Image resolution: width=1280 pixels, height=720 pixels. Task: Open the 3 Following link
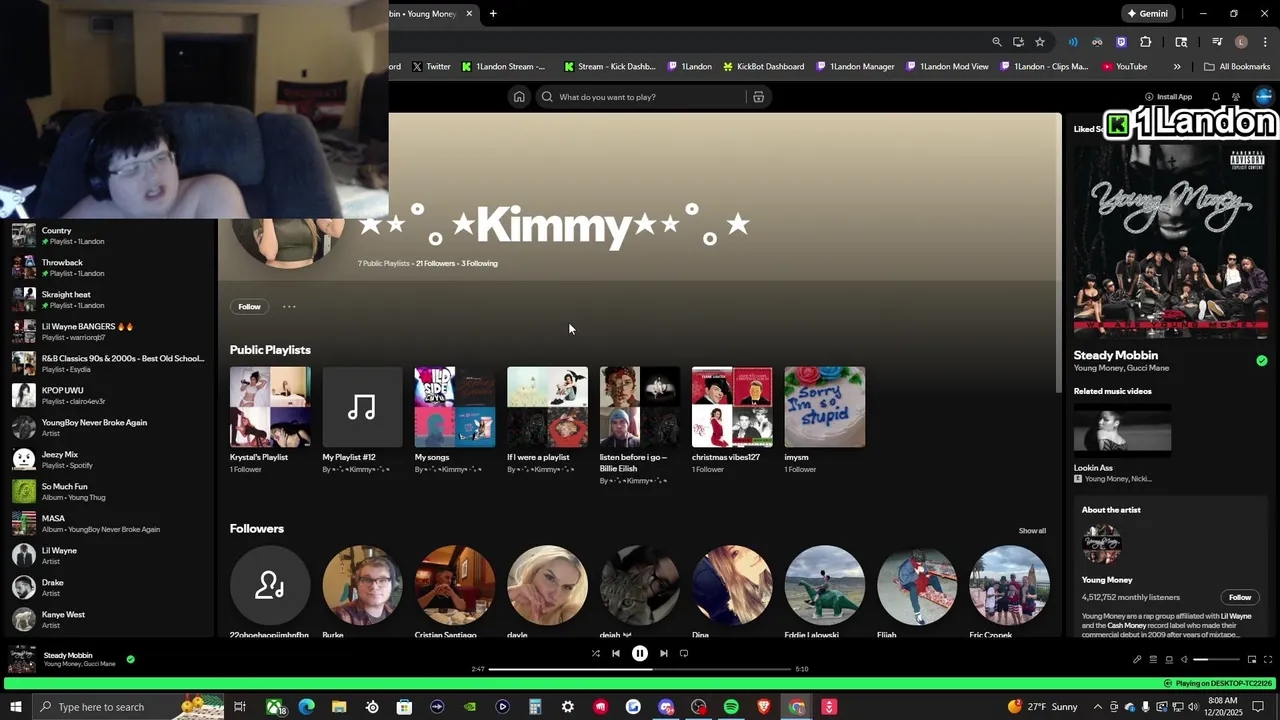click(x=479, y=263)
